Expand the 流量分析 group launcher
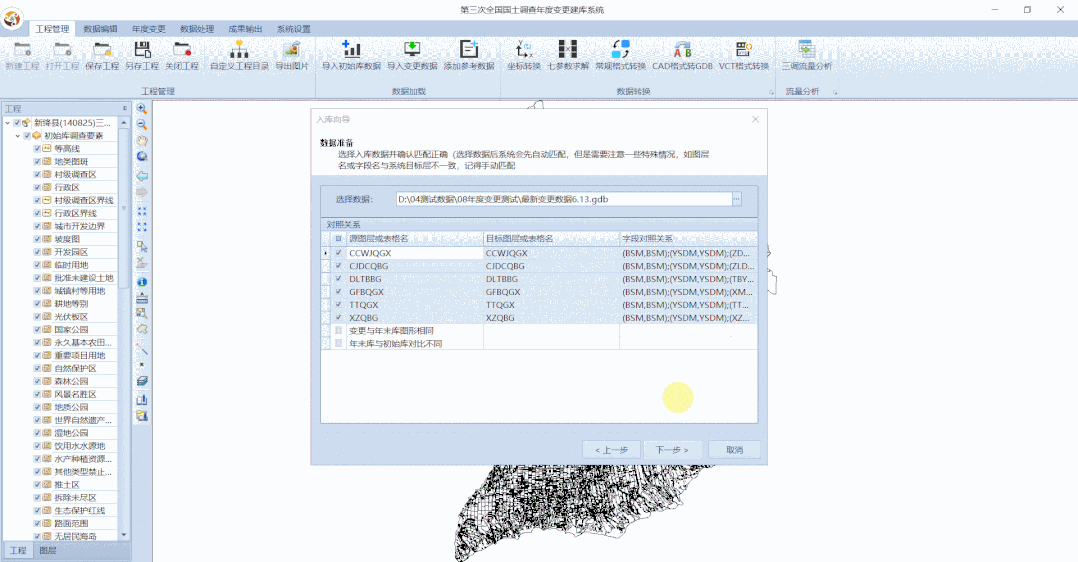 pyautogui.click(x=835, y=92)
